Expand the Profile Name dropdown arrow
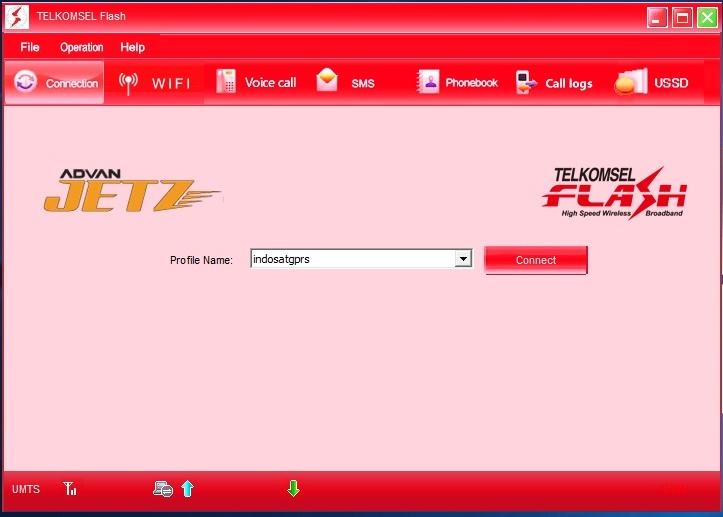The image size is (723, 517). 463,259
